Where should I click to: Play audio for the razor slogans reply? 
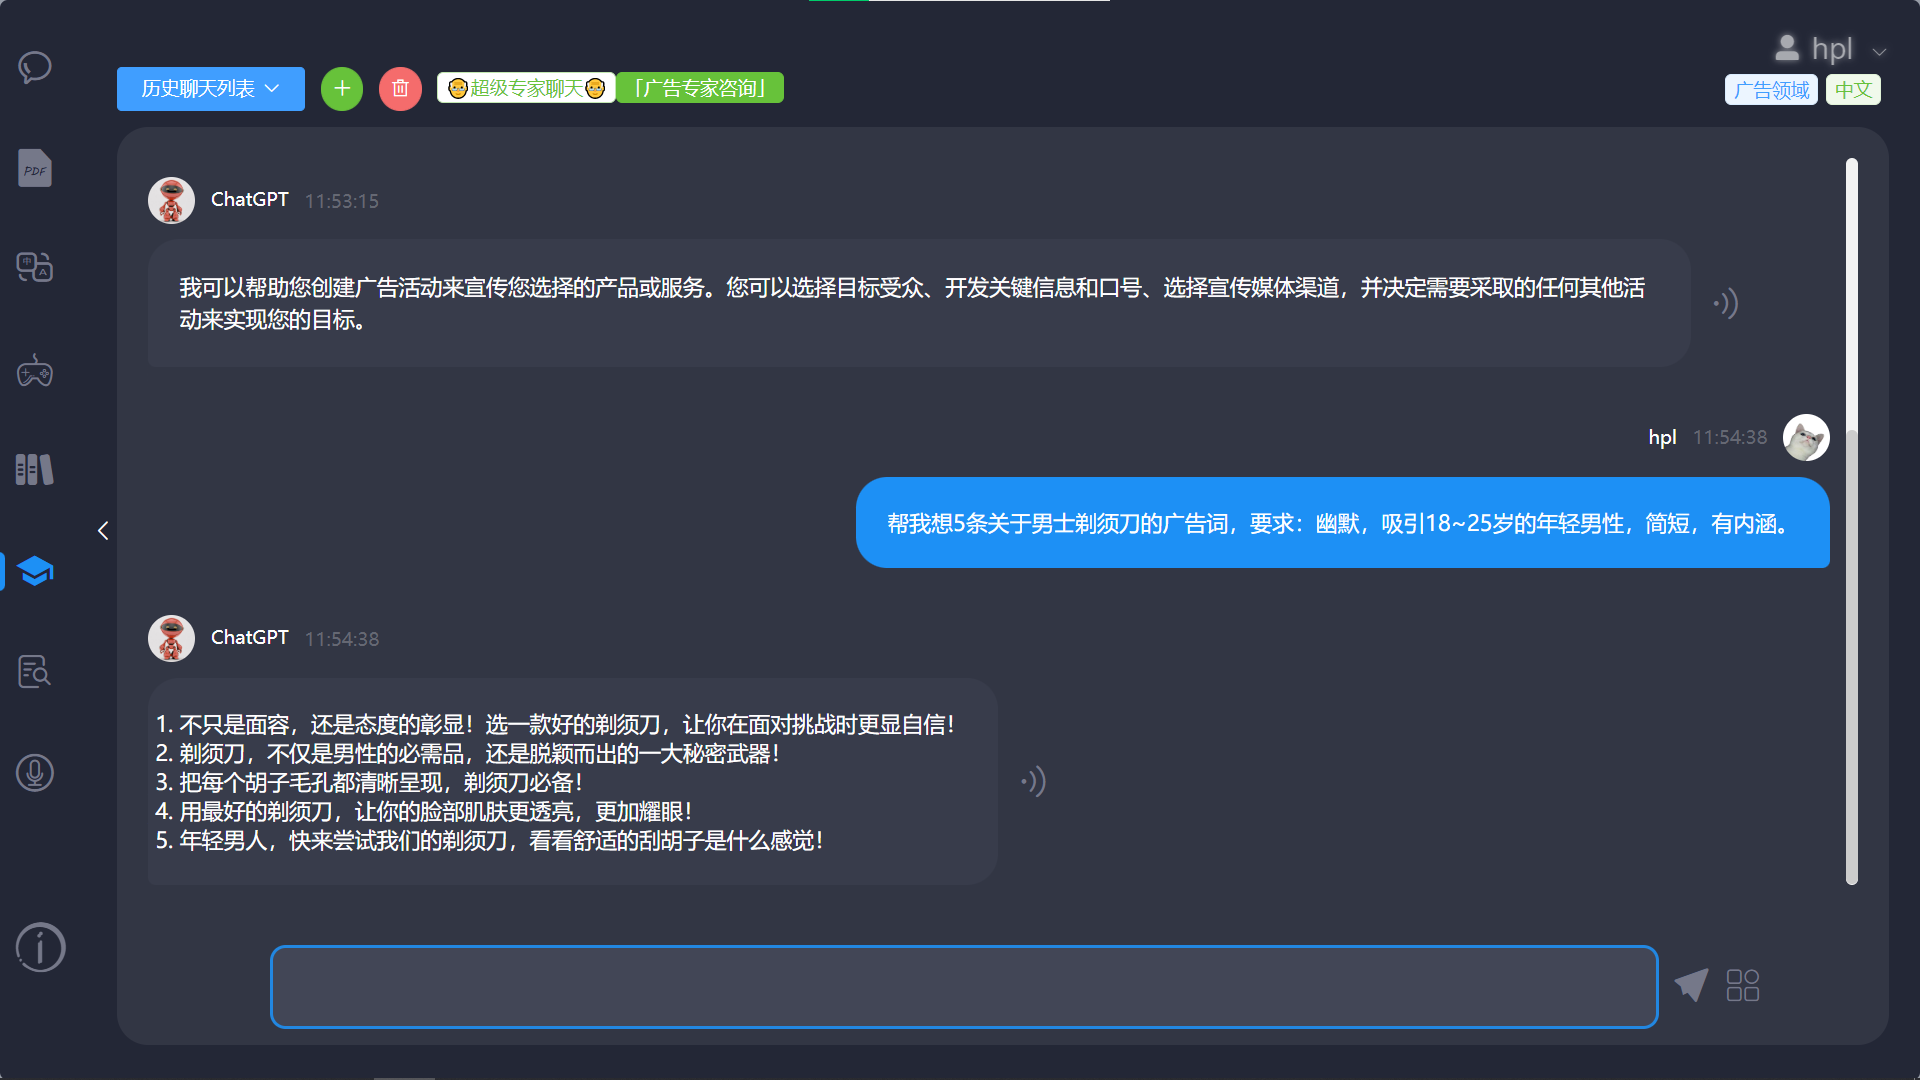(1033, 781)
